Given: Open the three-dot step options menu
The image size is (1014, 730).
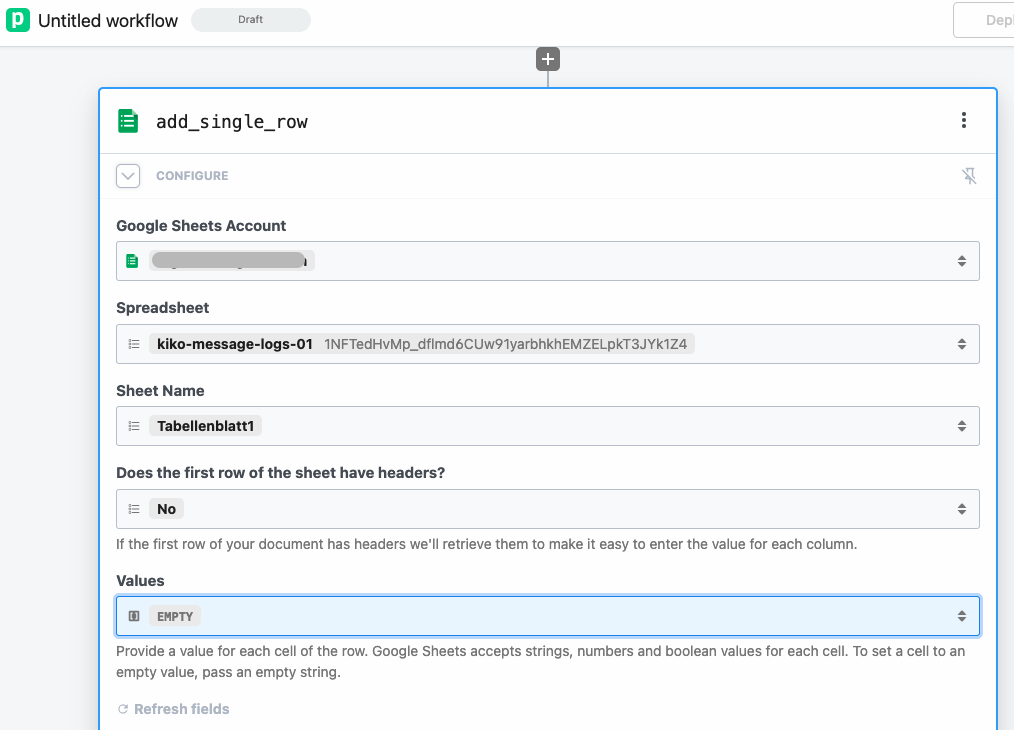Looking at the screenshot, I should click(x=964, y=120).
